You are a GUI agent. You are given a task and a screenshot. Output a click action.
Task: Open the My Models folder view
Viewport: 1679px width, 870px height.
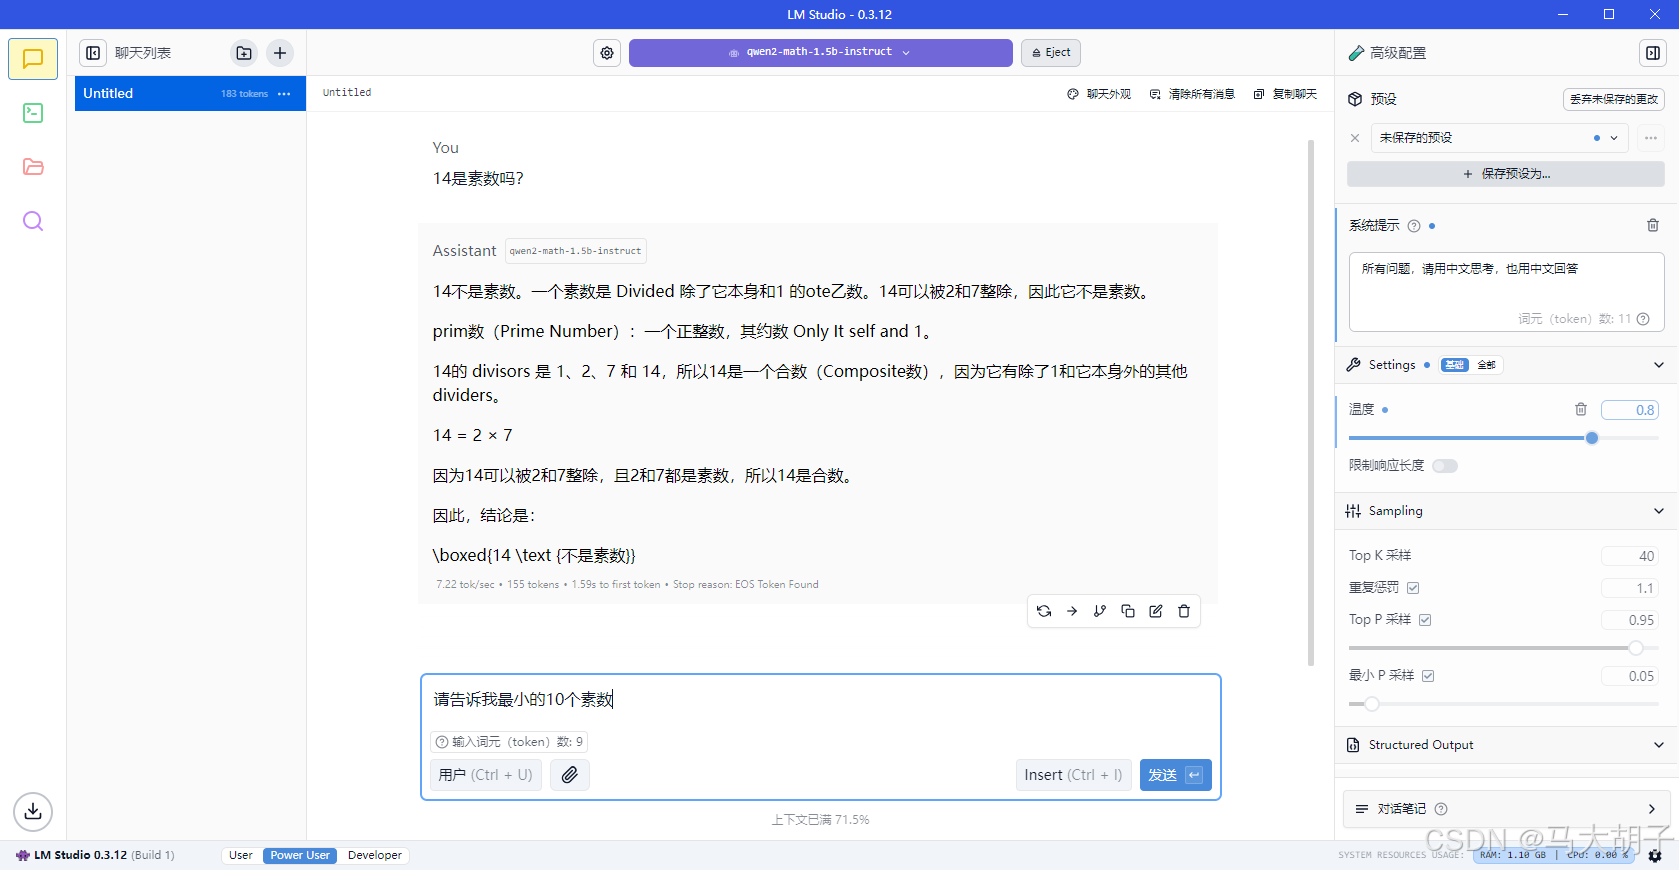pos(33,167)
